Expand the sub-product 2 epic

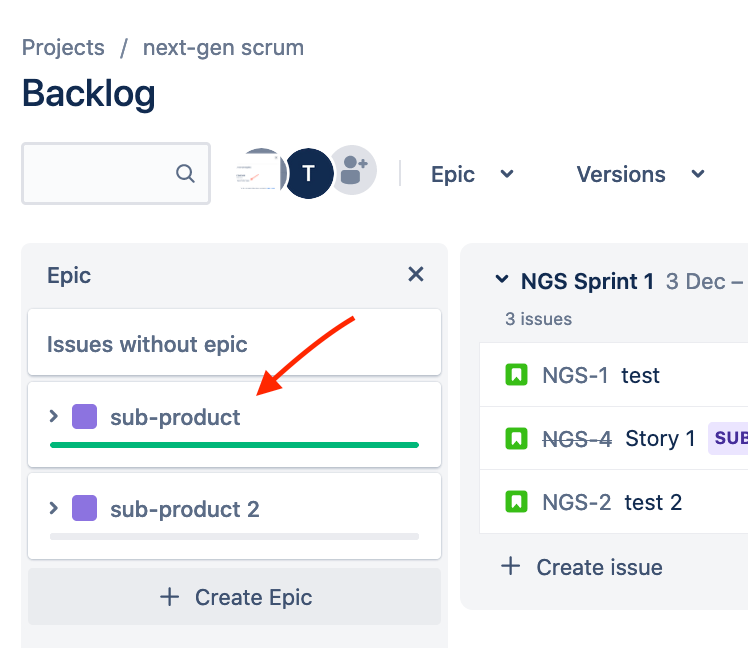coord(54,508)
